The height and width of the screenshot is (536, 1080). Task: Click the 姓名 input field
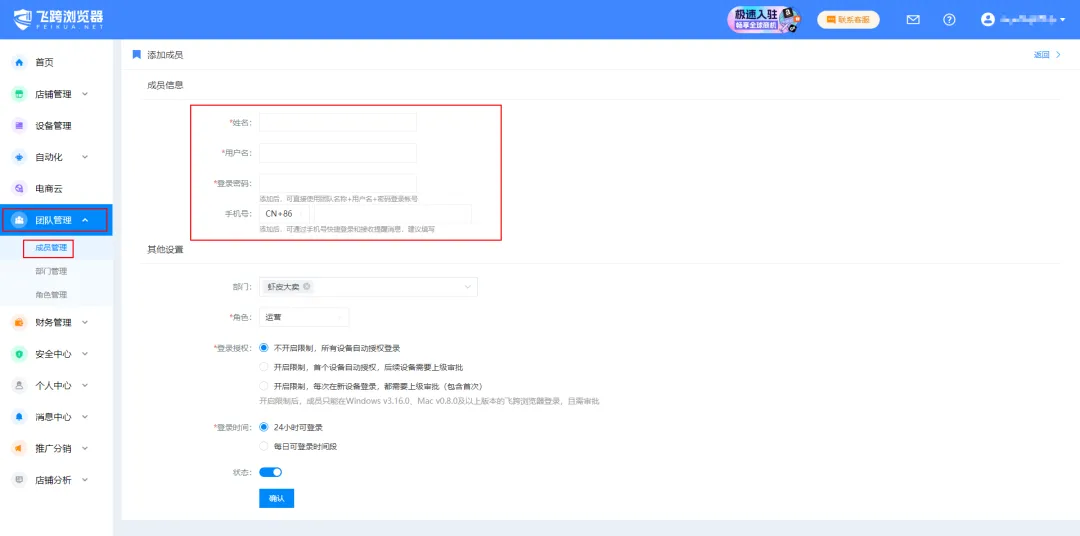(x=338, y=123)
